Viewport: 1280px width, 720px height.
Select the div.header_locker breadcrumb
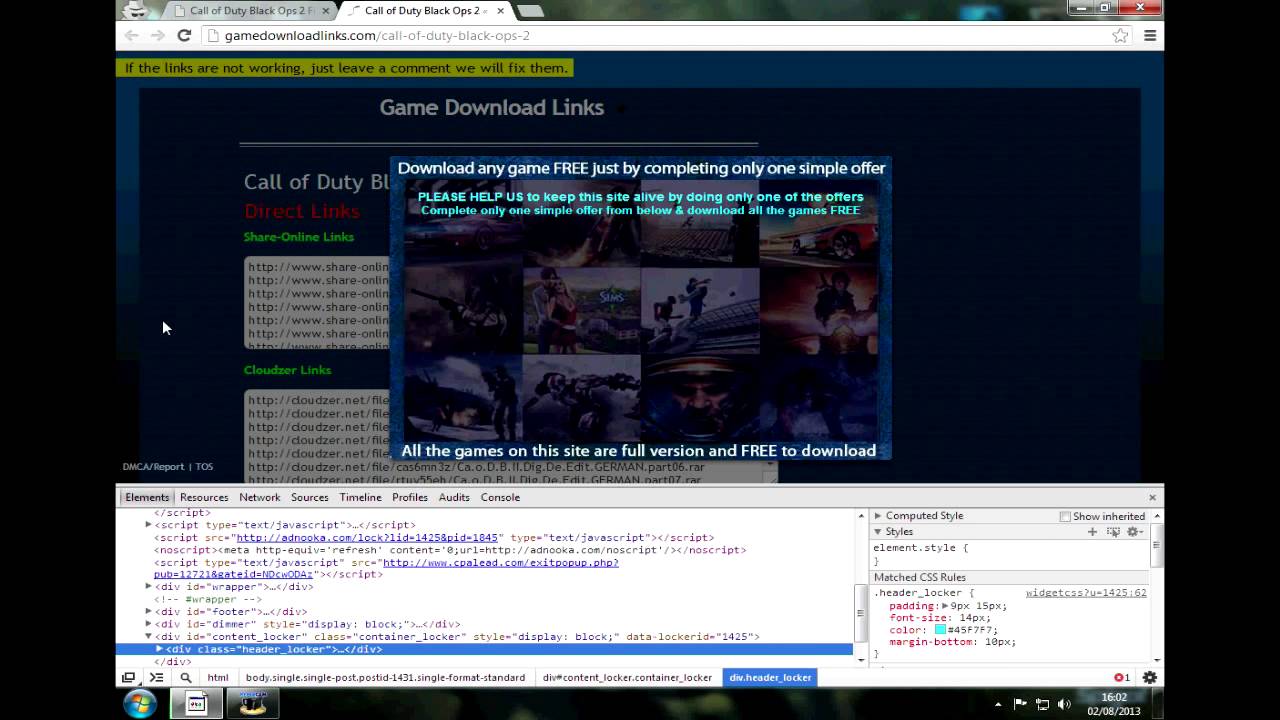pyautogui.click(x=770, y=677)
